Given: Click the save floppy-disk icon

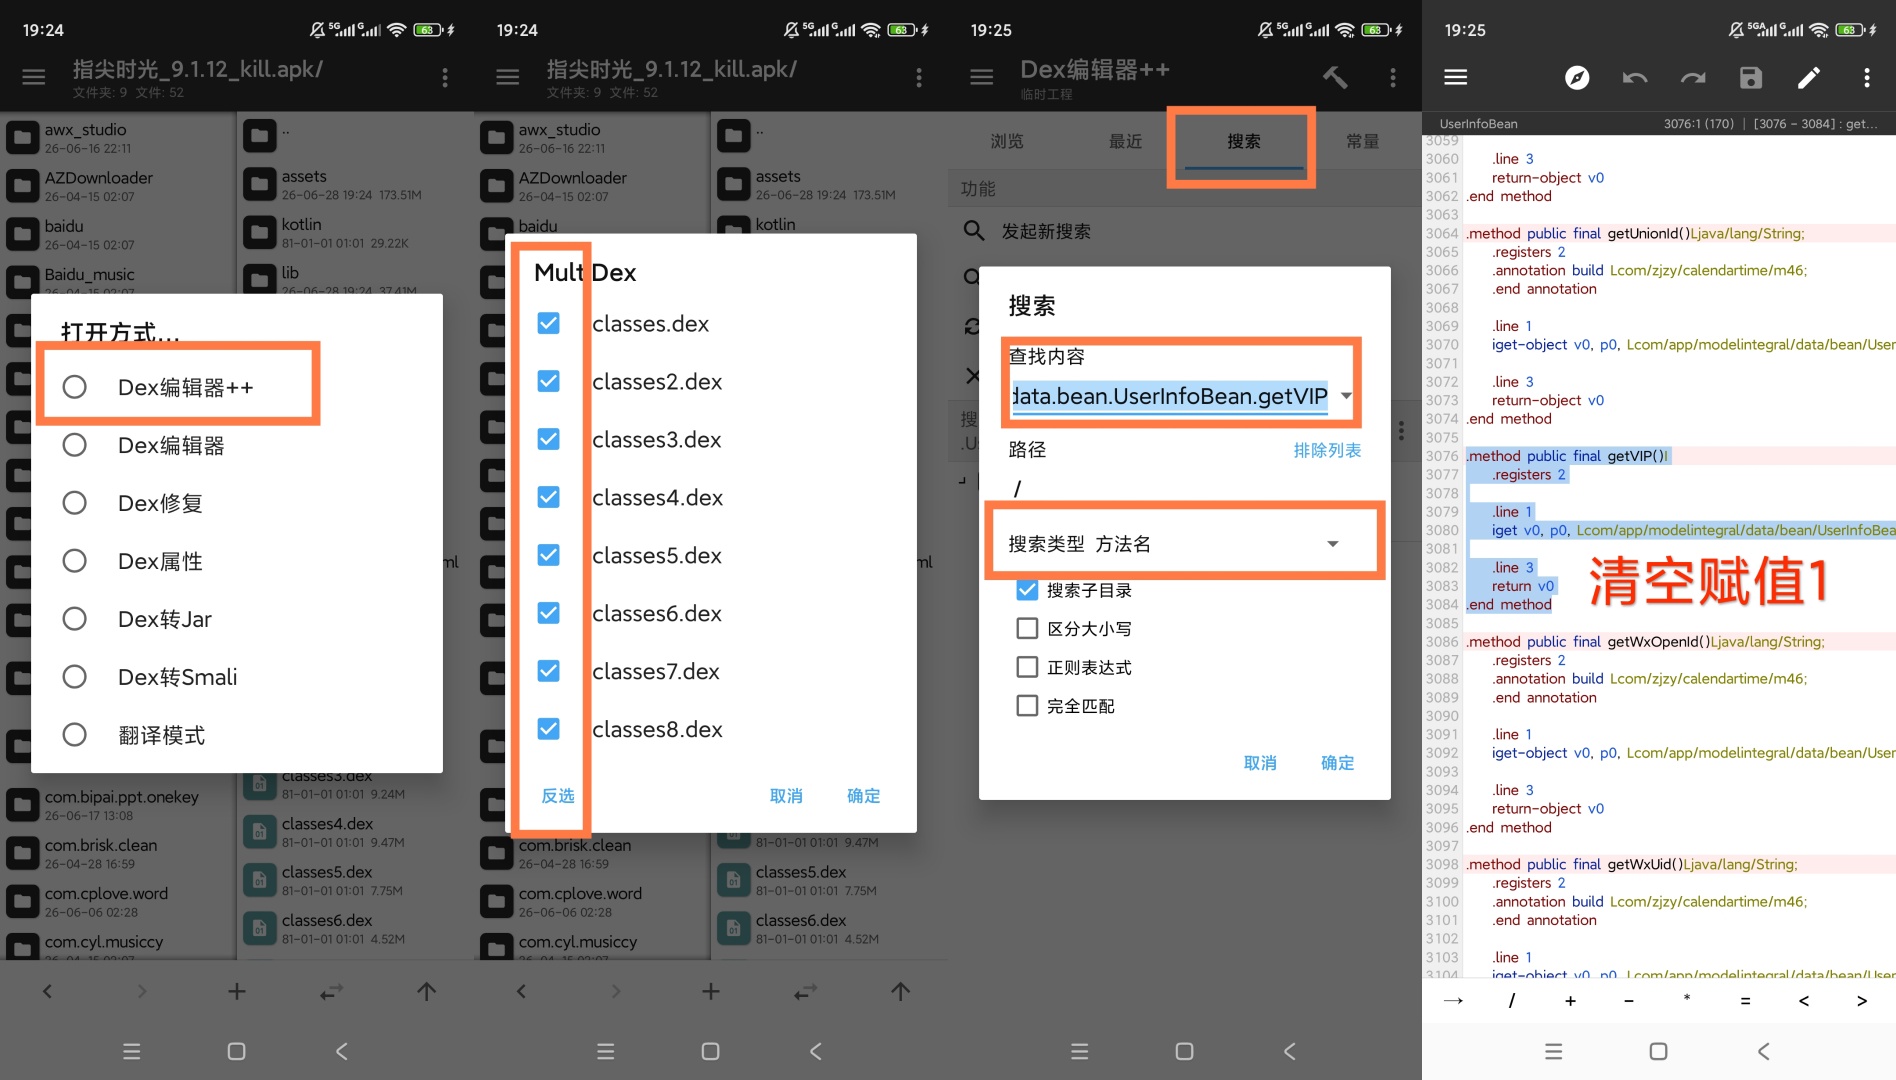Looking at the screenshot, I should [1751, 77].
